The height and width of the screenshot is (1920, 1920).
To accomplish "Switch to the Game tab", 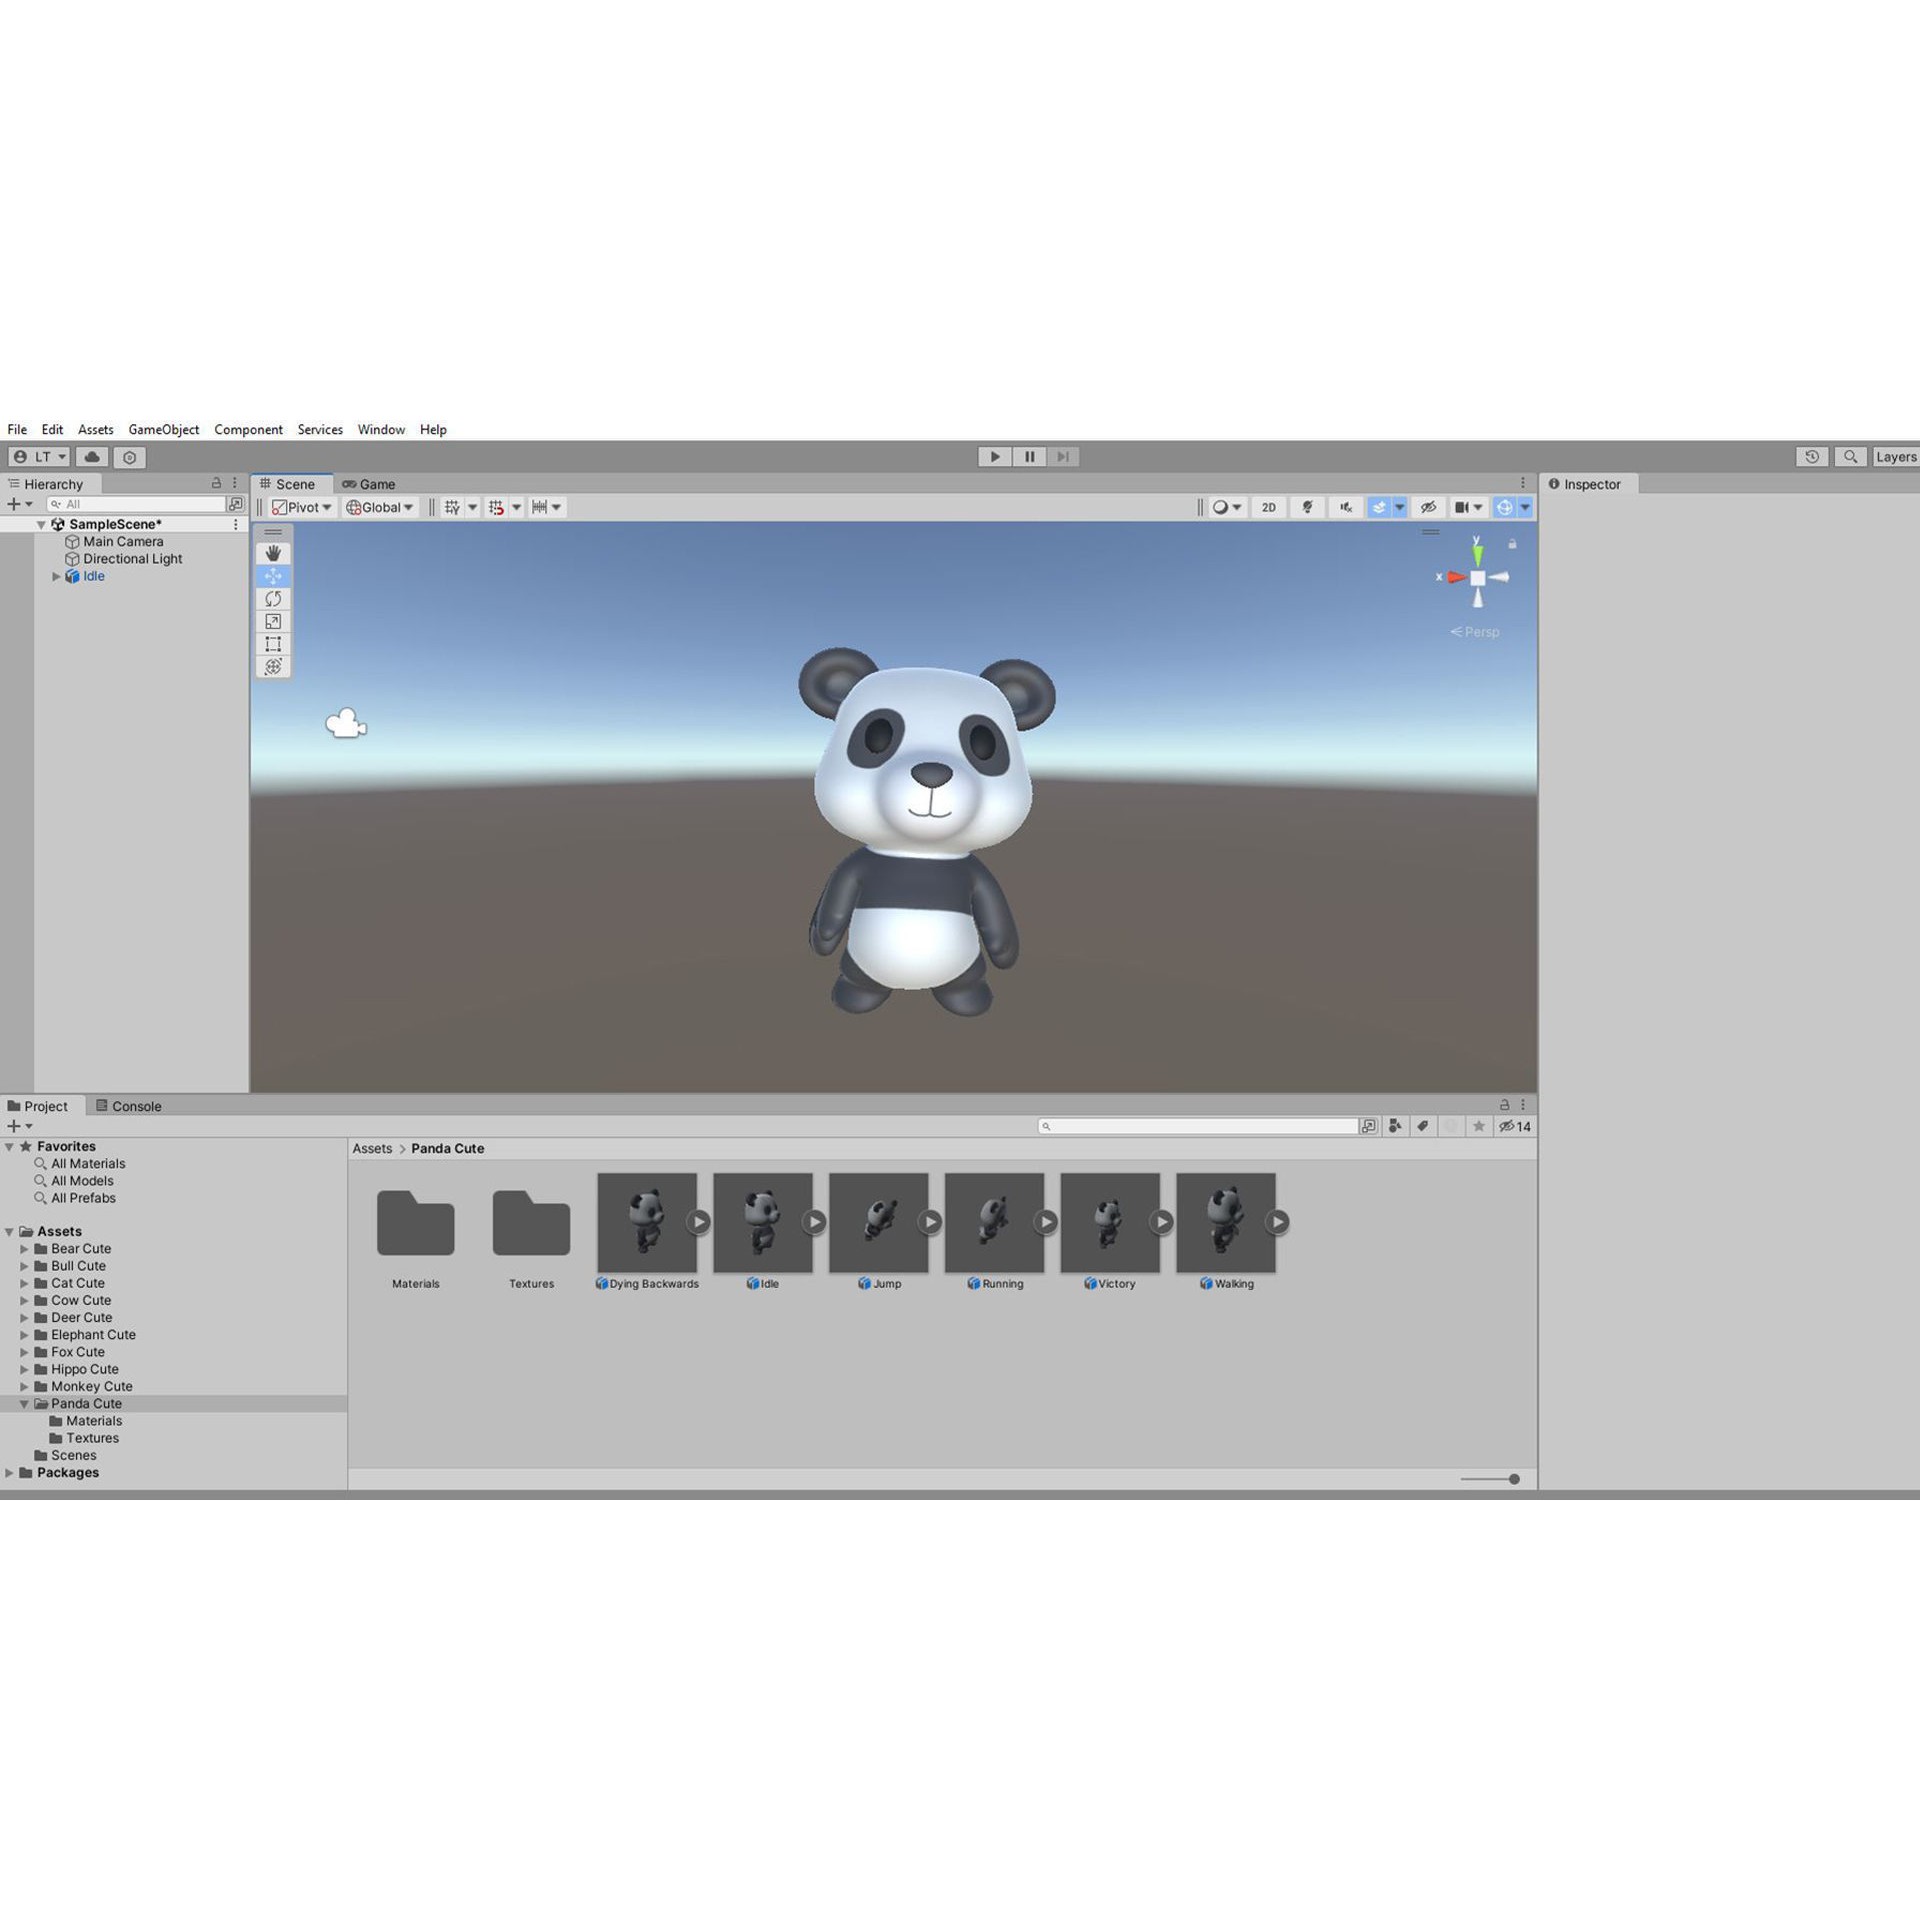I will (x=373, y=484).
